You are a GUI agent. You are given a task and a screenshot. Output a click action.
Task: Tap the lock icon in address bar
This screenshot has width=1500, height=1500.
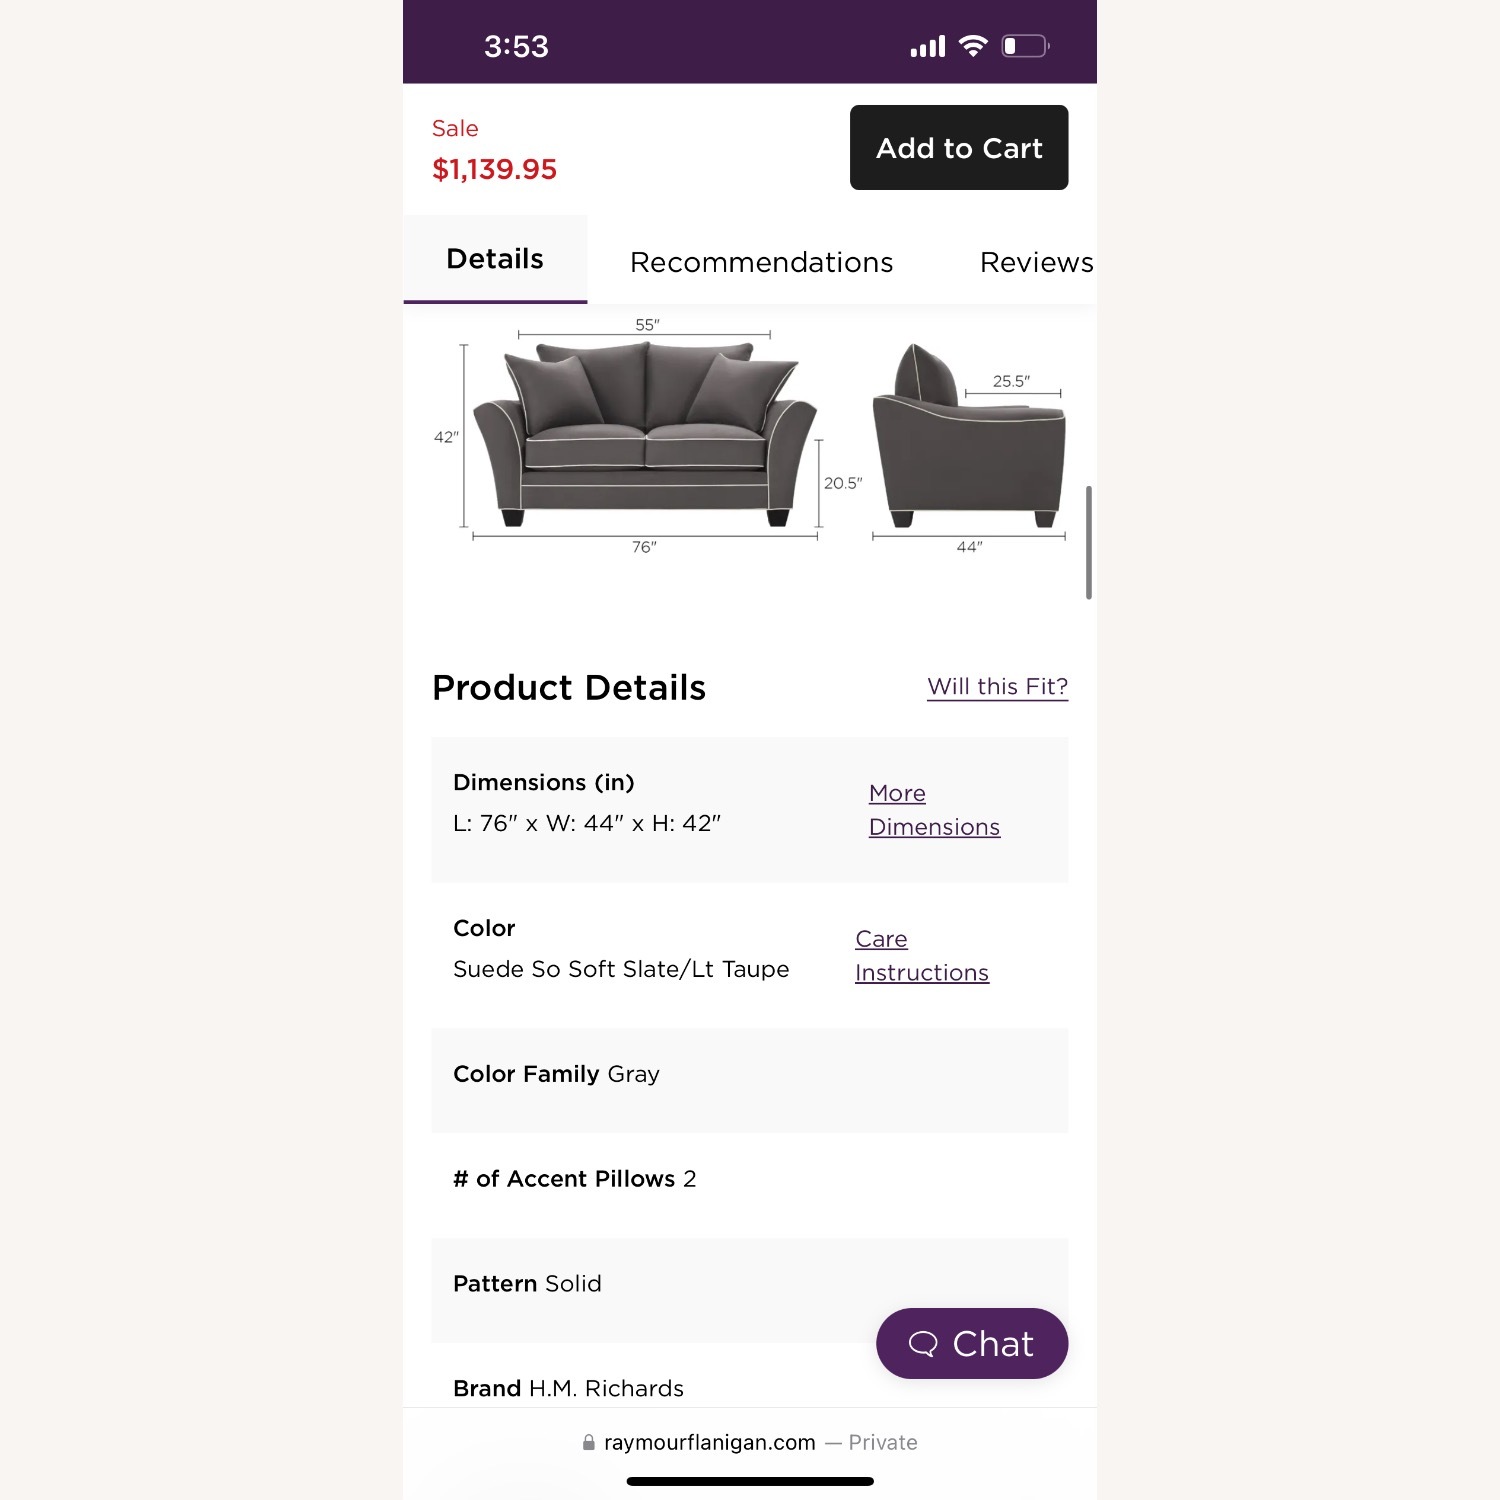[589, 1443]
